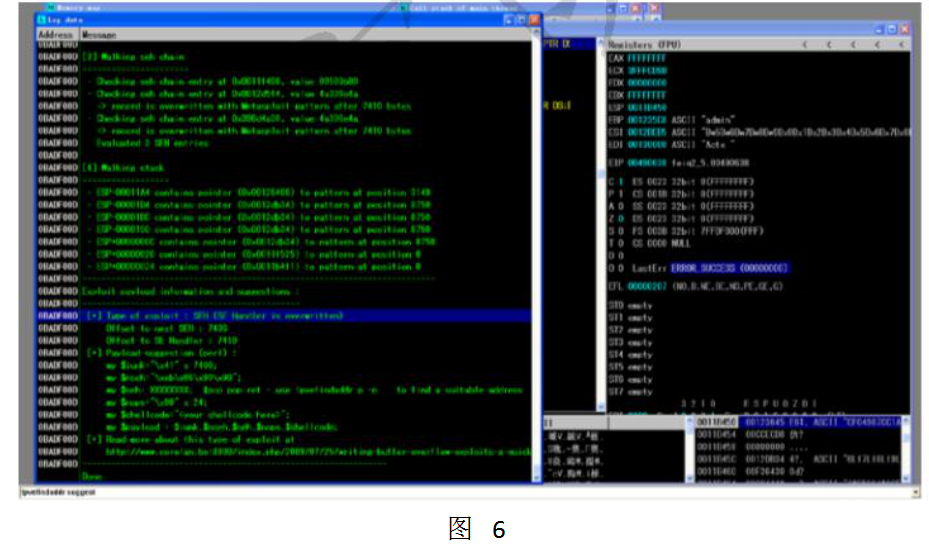Click the ST7 empty FPU register
Screen dimensions: 929x545
(x=630, y=392)
